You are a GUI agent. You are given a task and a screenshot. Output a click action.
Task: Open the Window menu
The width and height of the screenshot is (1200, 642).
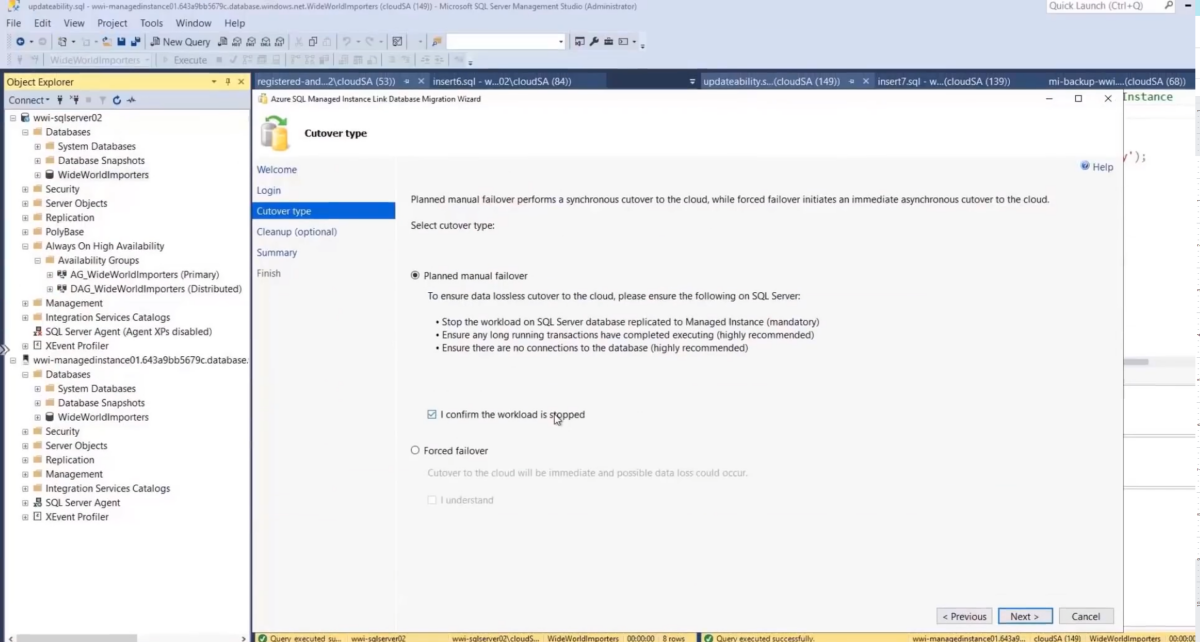[193, 23]
